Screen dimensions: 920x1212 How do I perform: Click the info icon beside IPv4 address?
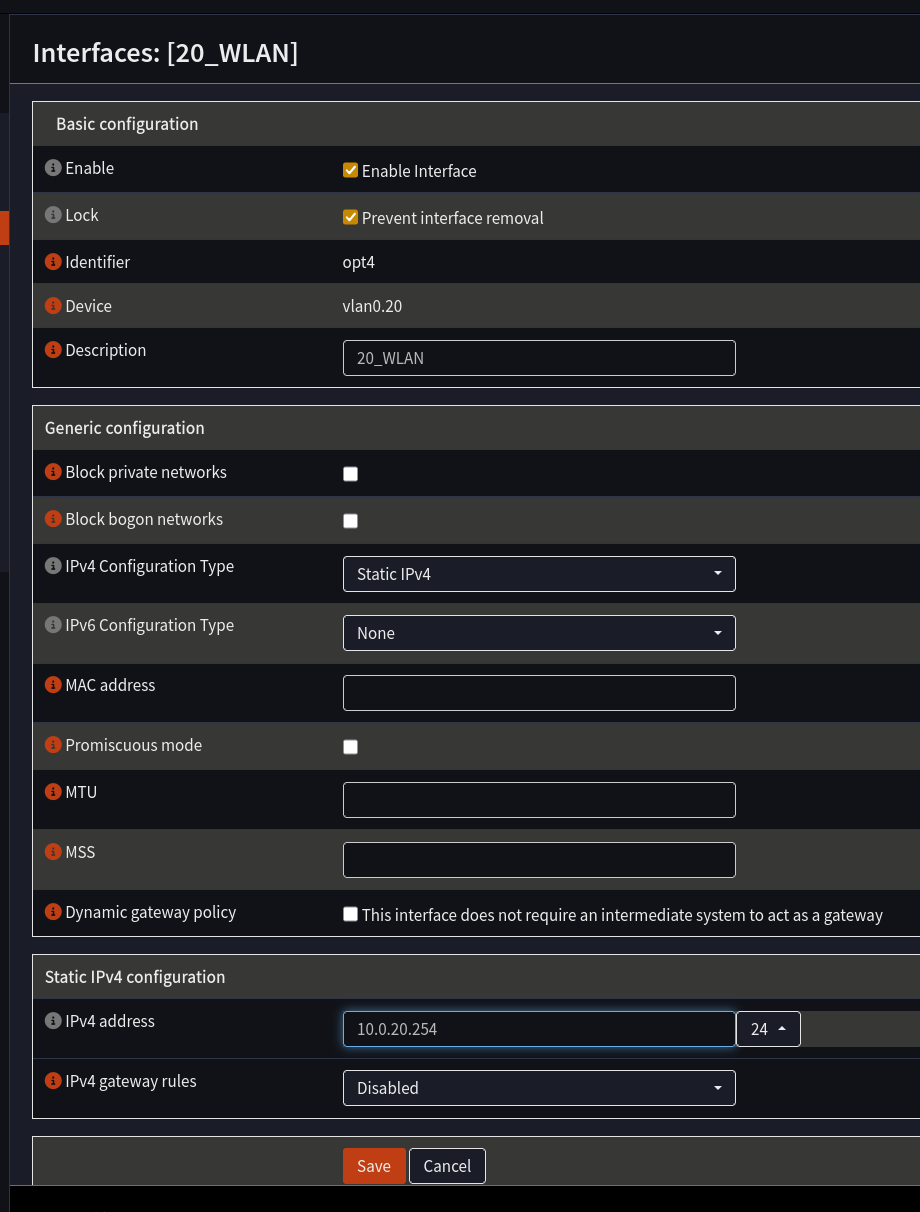[x=52, y=1020]
